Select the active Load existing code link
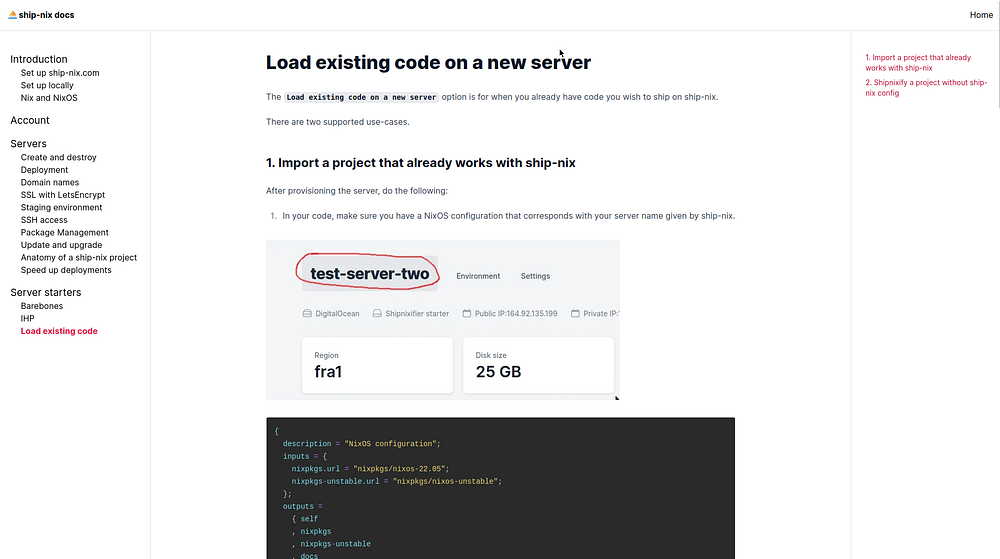The height and width of the screenshot is (559, 1000). point(59,331)
